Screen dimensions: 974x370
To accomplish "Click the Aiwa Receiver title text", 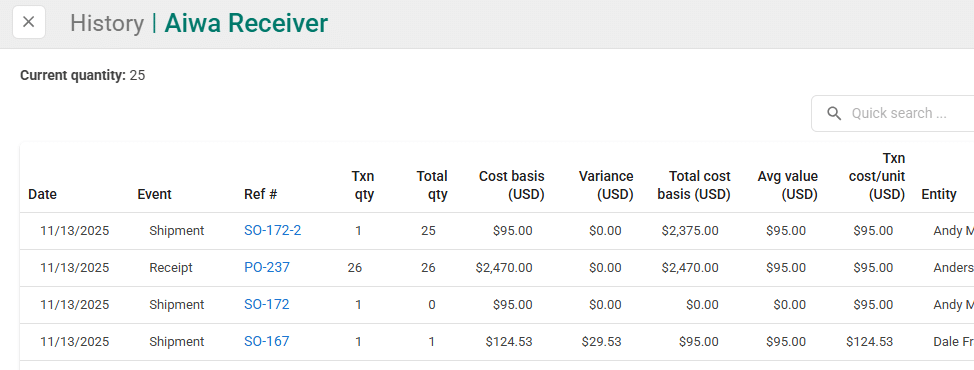I will coord(246,23).
